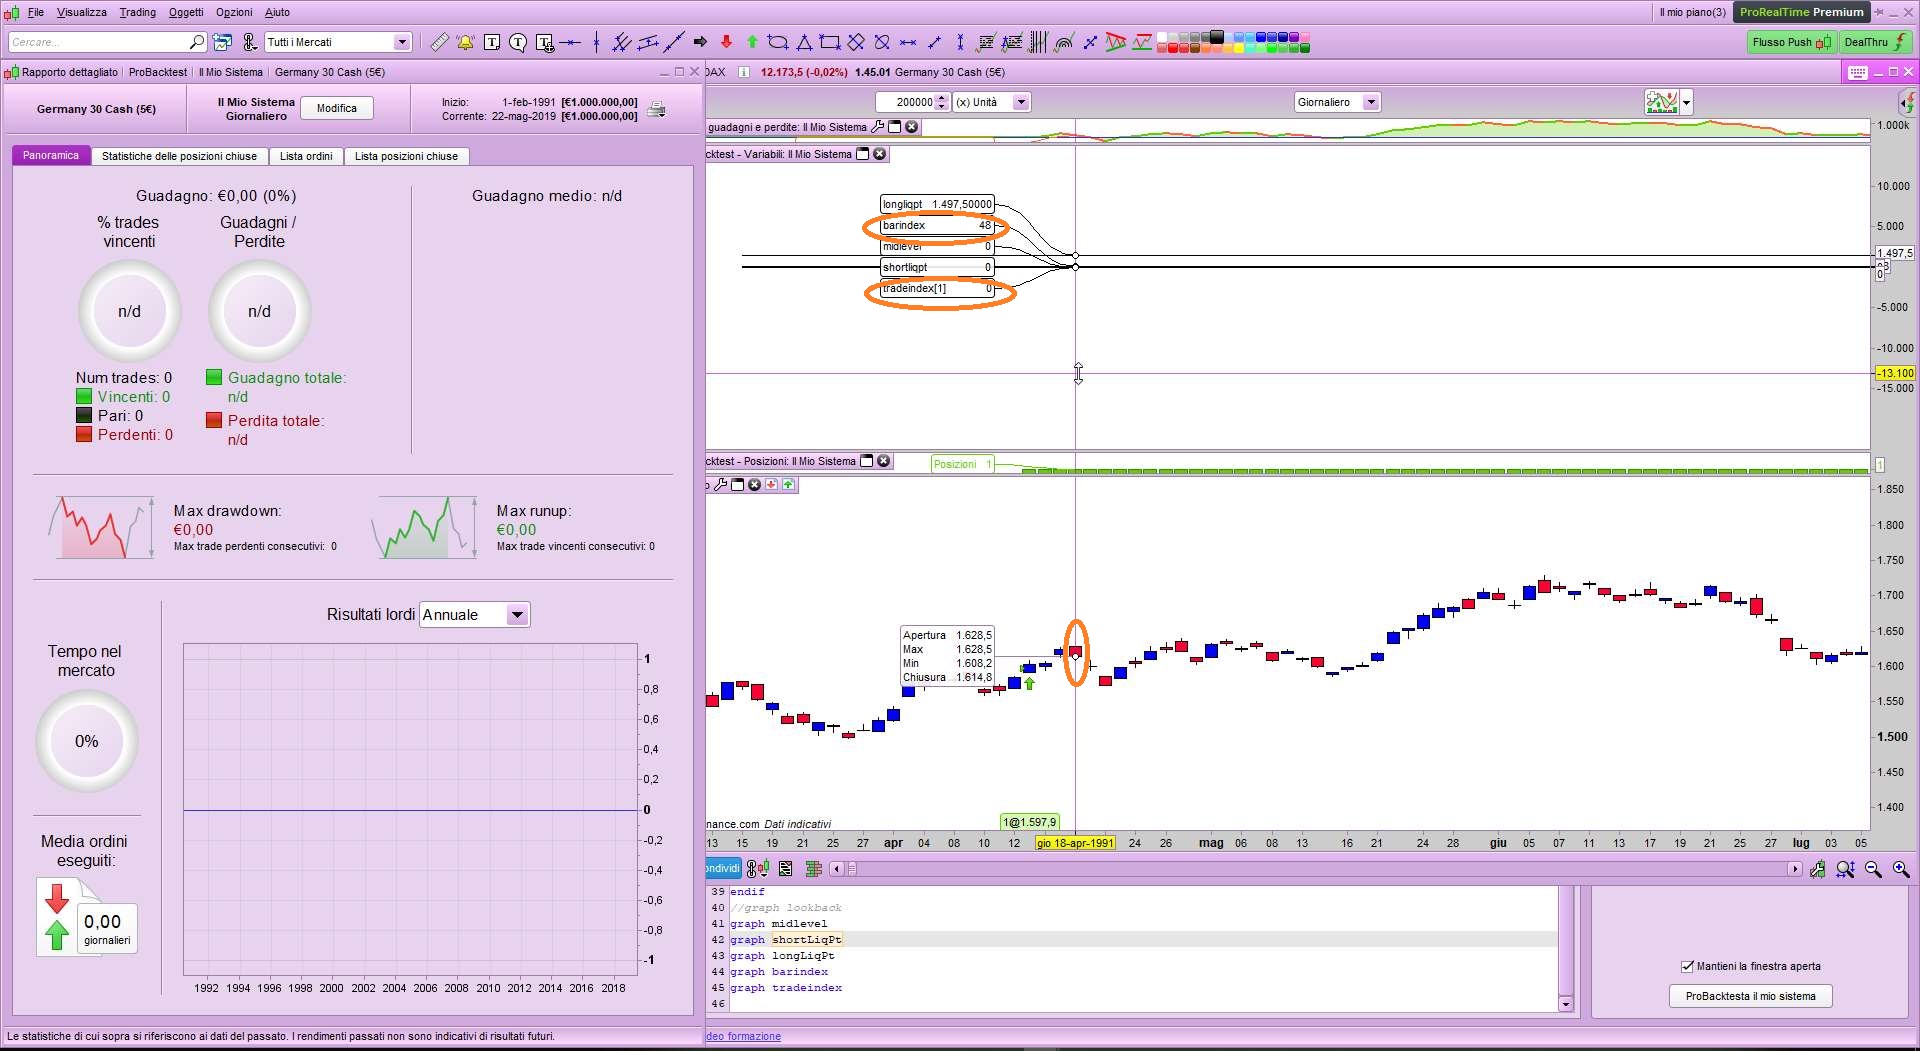Viewport: 1920px width, 1051px height.
Task: Select the Fibonacci arcs drawing tool
Action: pyautogui.click(x=1064, y=42)
